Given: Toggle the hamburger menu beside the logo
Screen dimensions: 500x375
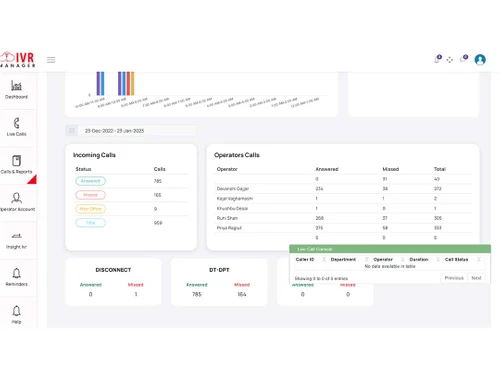Looking at the screenshot, I should click(51, 60).
